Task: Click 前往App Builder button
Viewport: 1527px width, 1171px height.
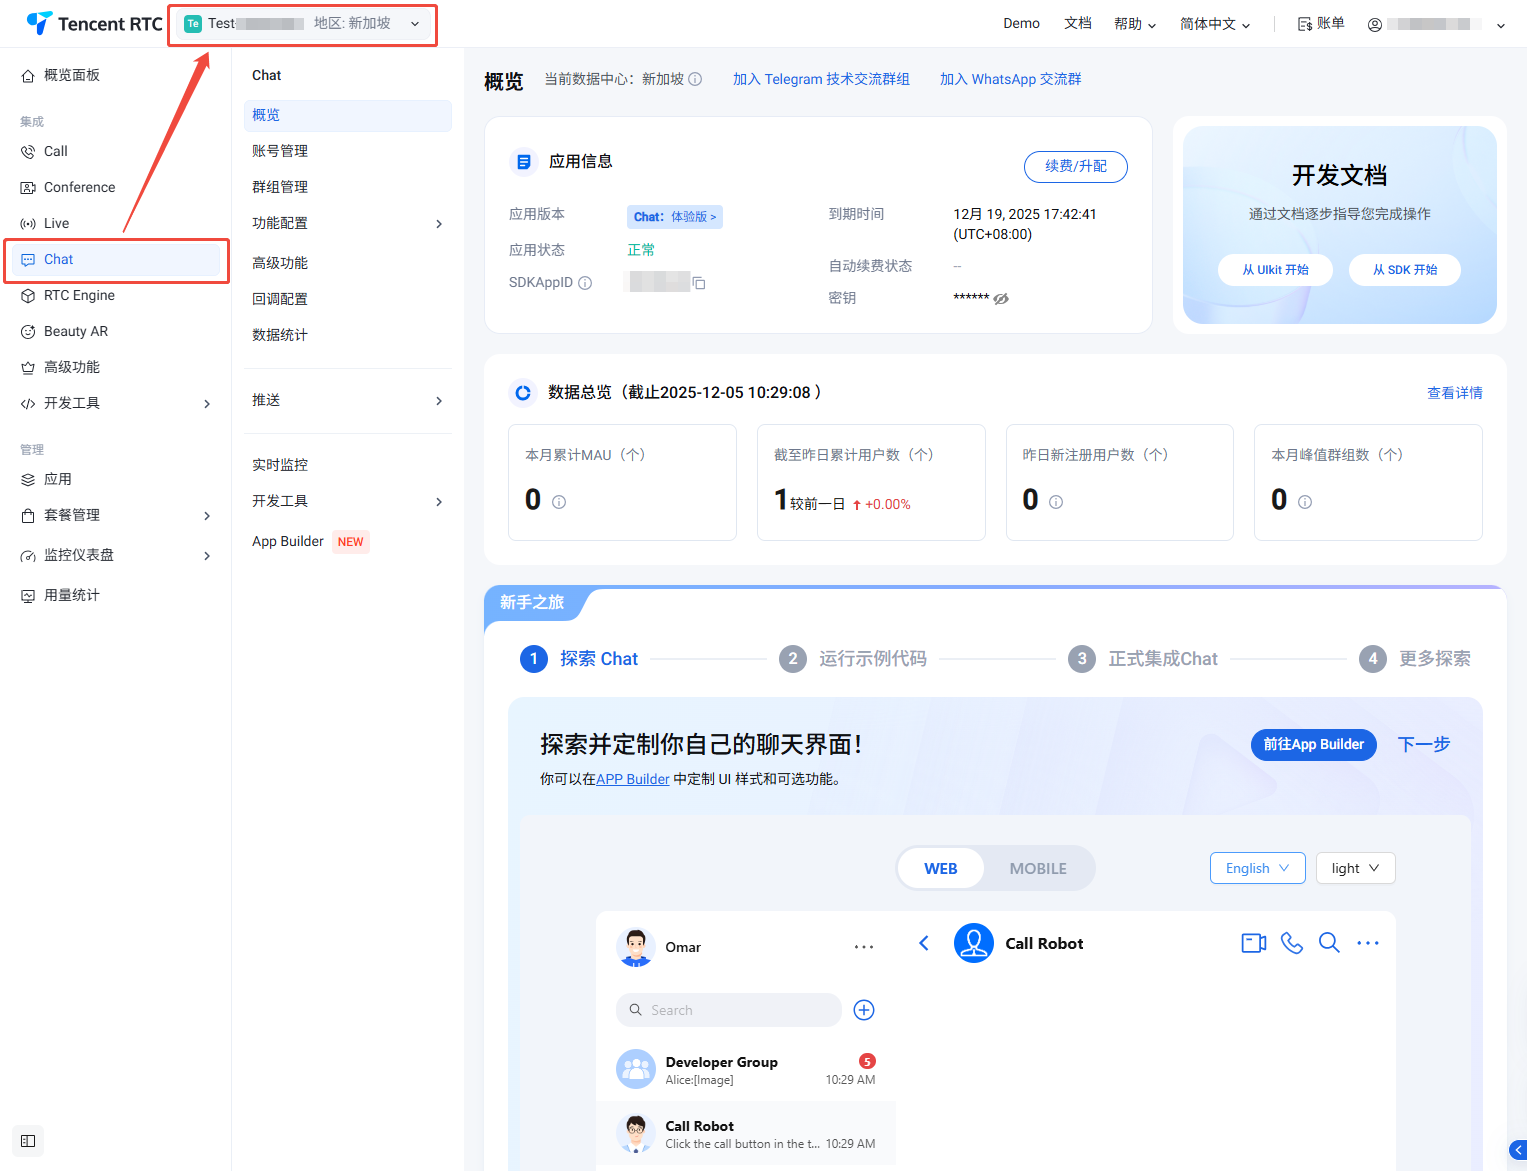Action: (1313, 744)
